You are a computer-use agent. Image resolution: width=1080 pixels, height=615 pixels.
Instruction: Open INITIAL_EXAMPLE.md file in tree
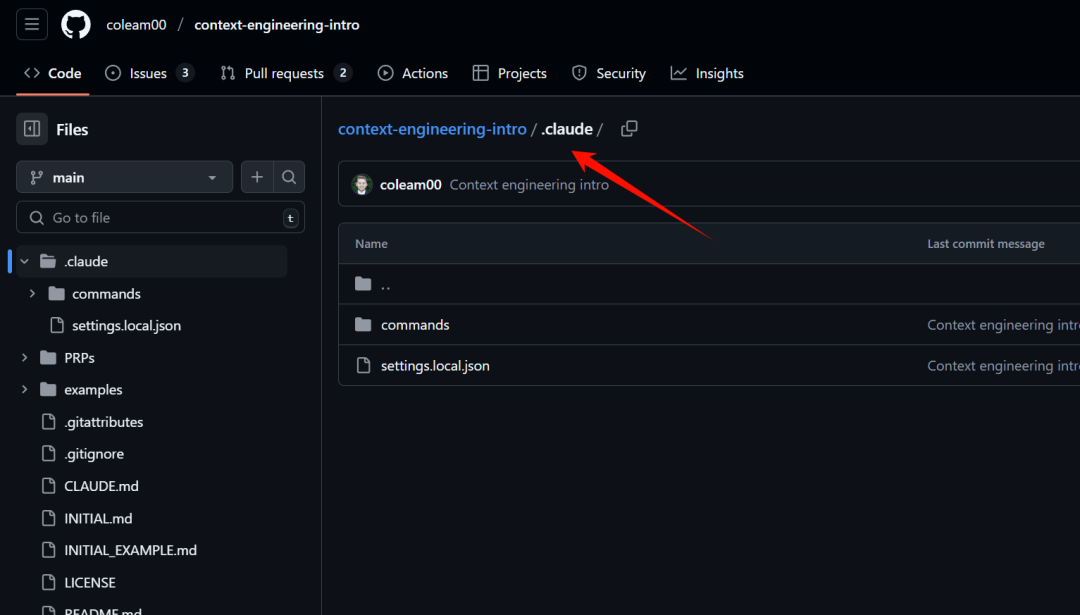[x=130, y=550]
